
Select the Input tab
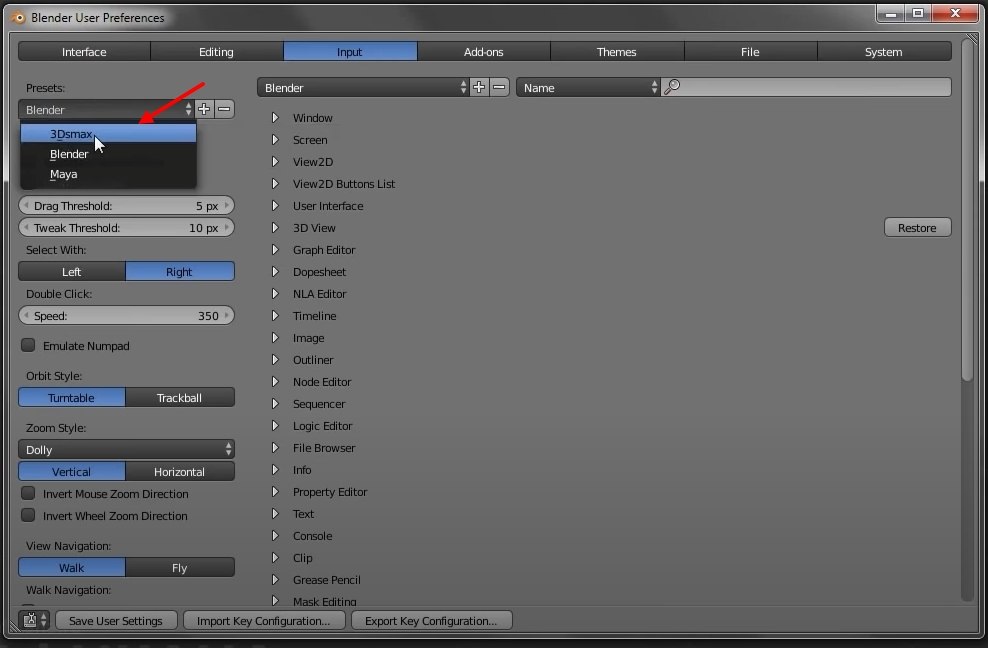[x=350, y=52]
